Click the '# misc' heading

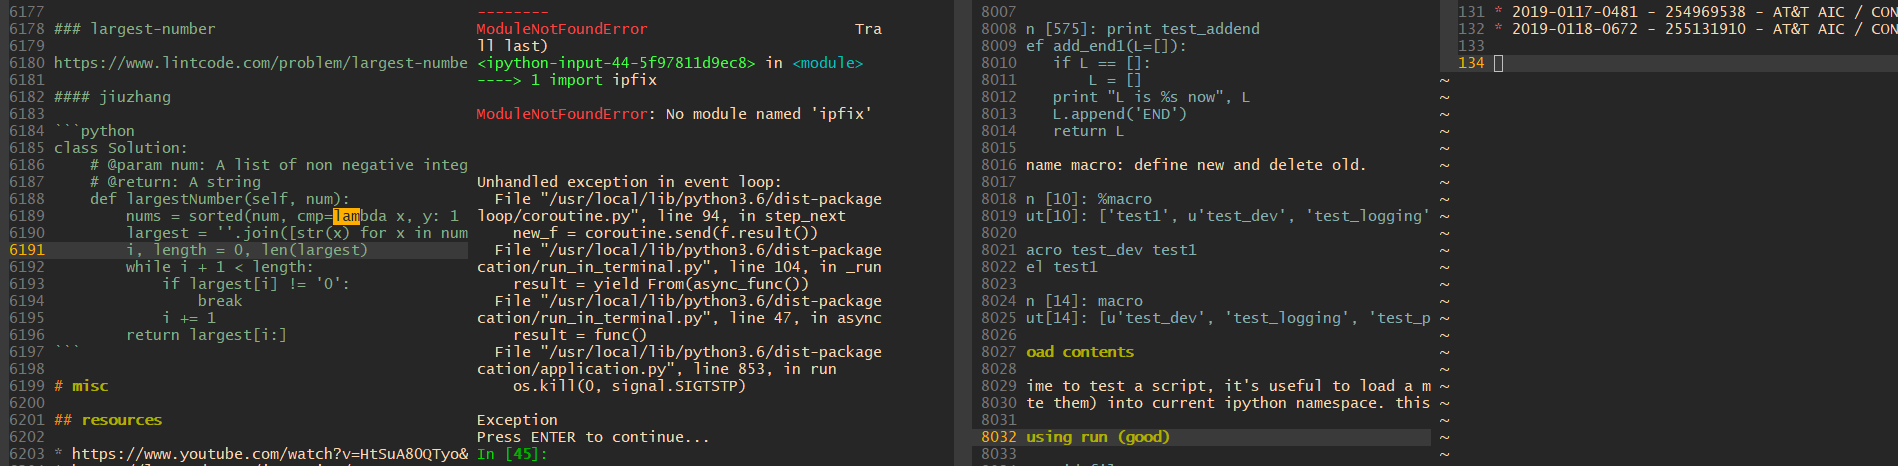click(x=81, y=386)
